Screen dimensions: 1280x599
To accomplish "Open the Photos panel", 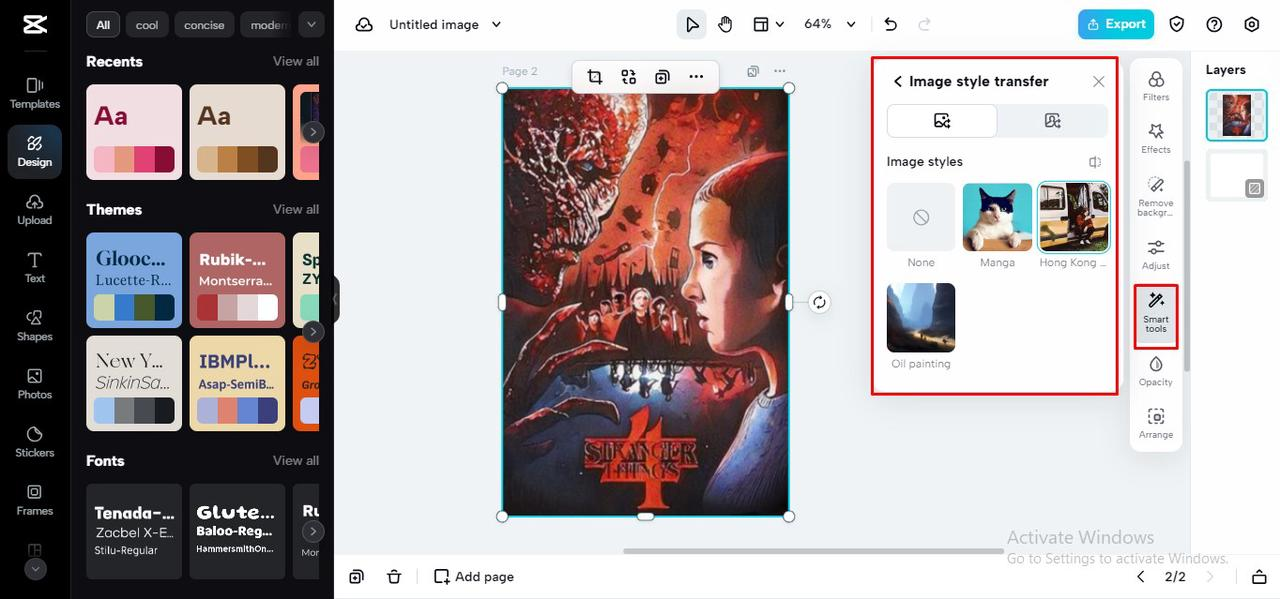I will [35, 383].
